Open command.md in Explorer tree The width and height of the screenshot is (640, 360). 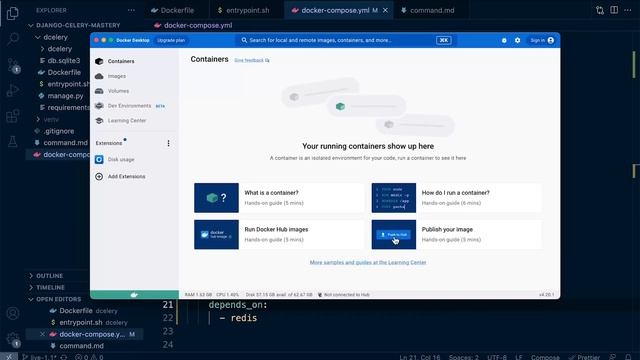click(x=65, y=143)
